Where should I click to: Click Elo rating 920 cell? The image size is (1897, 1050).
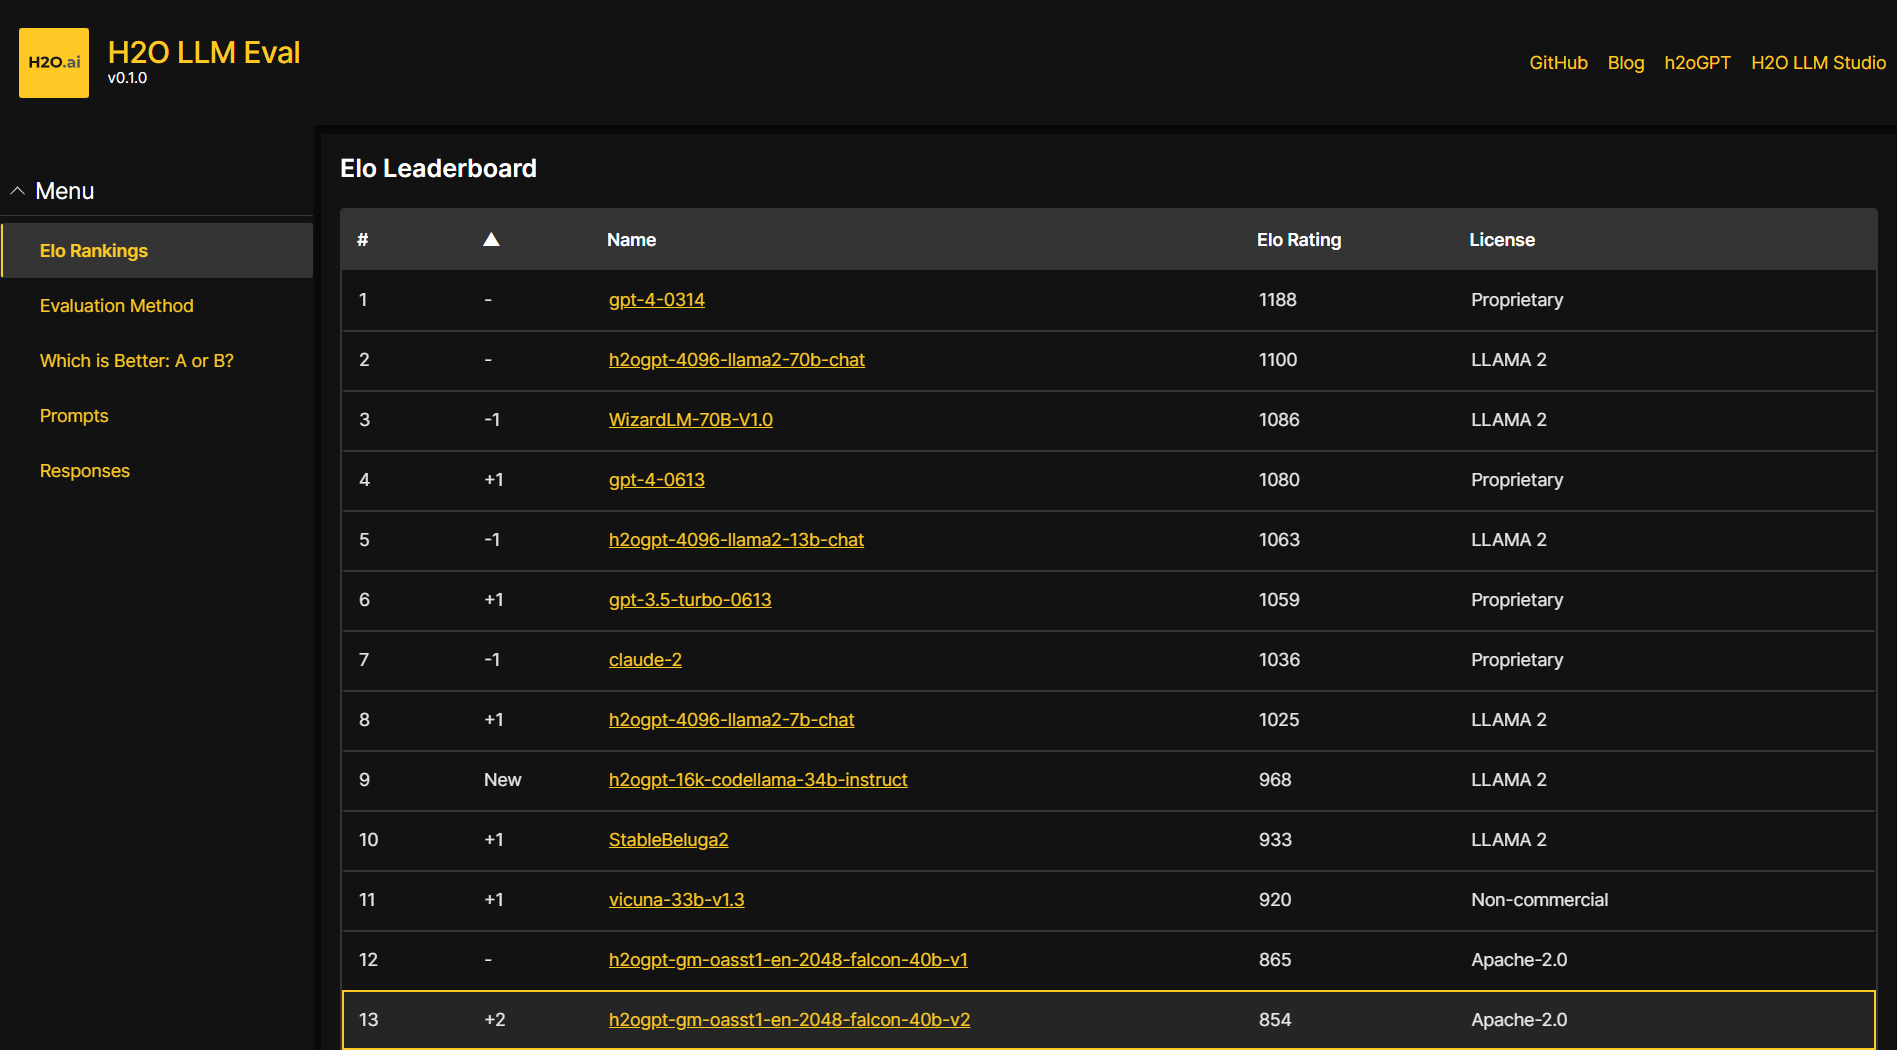coord(1275,900)
